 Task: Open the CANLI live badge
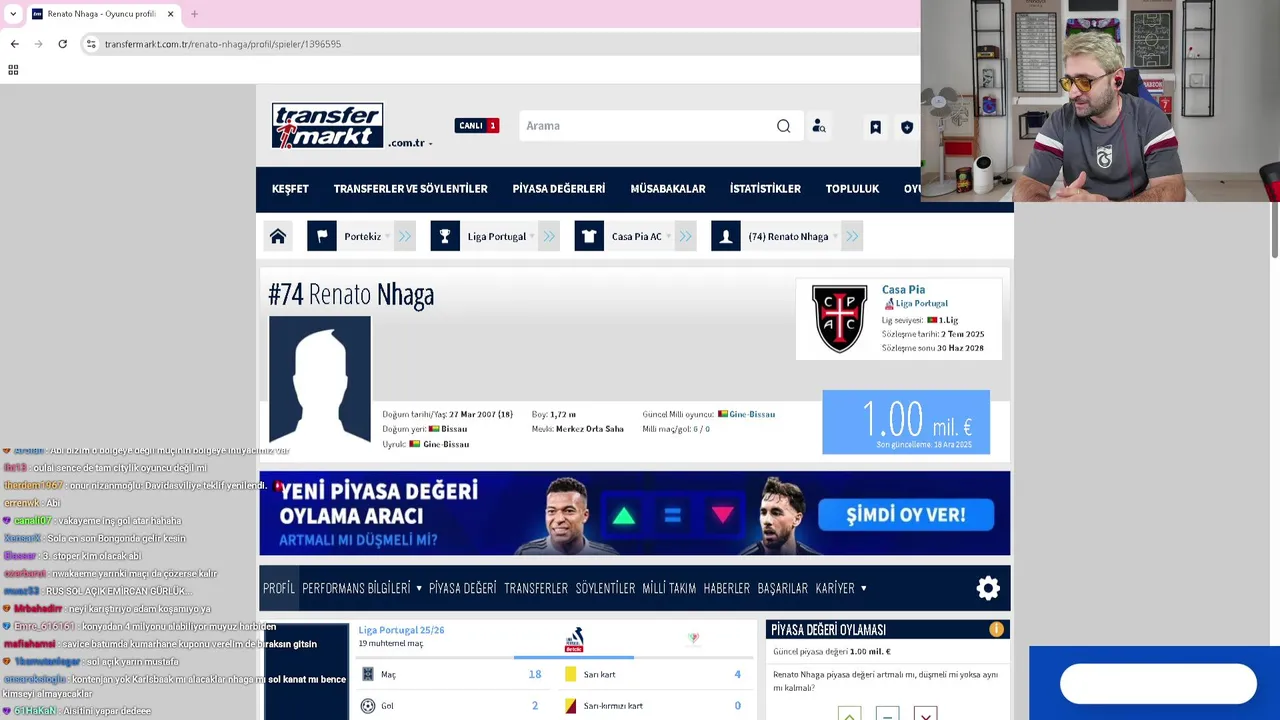click(x=477, y=126)
